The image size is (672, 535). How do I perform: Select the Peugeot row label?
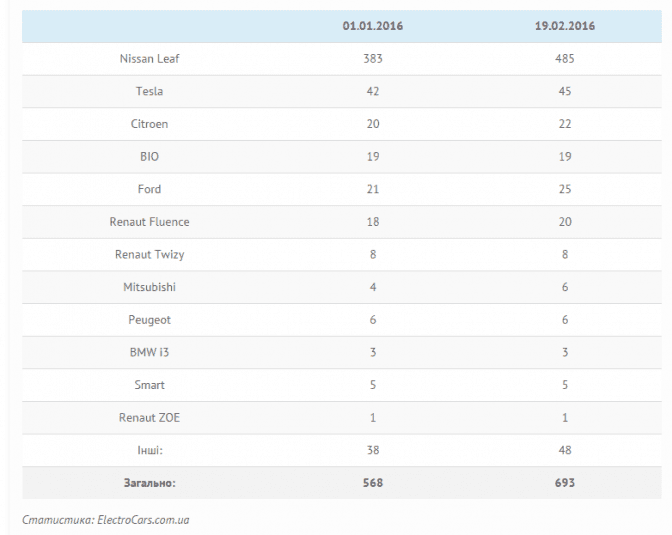(x=149, y=319)
